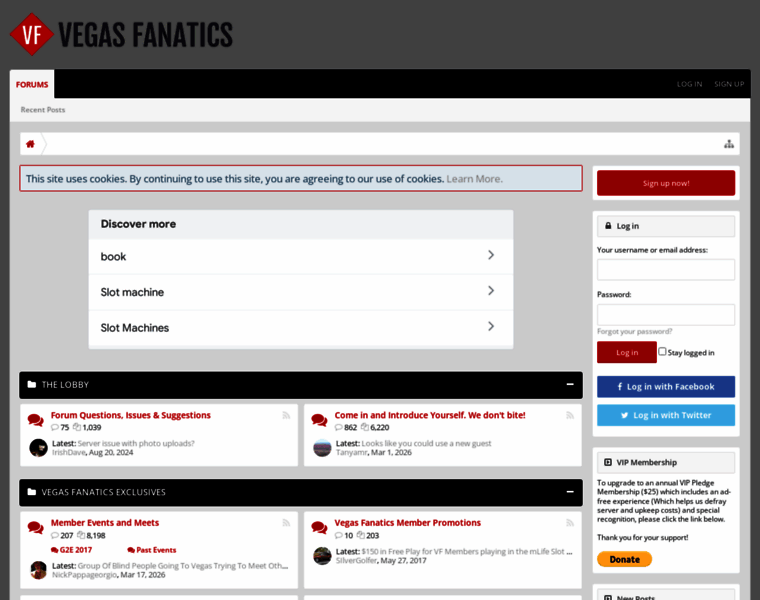Click the lock icon in Log in header
The height and width of the screenshot is (600, 760).
[x=608, y=226]
